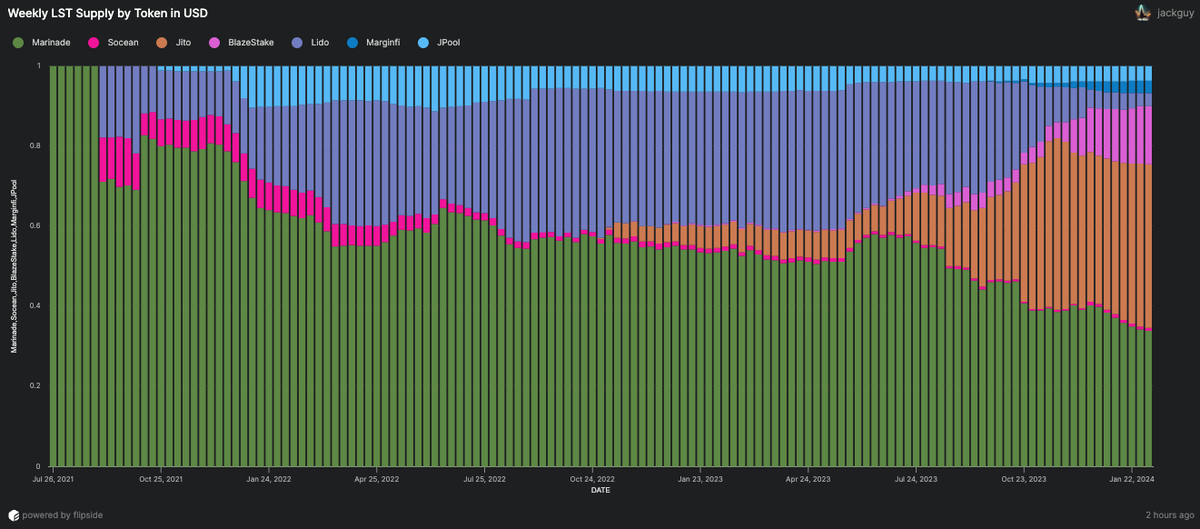Click the rotated y-axis title text

click(x=14, y=266)
